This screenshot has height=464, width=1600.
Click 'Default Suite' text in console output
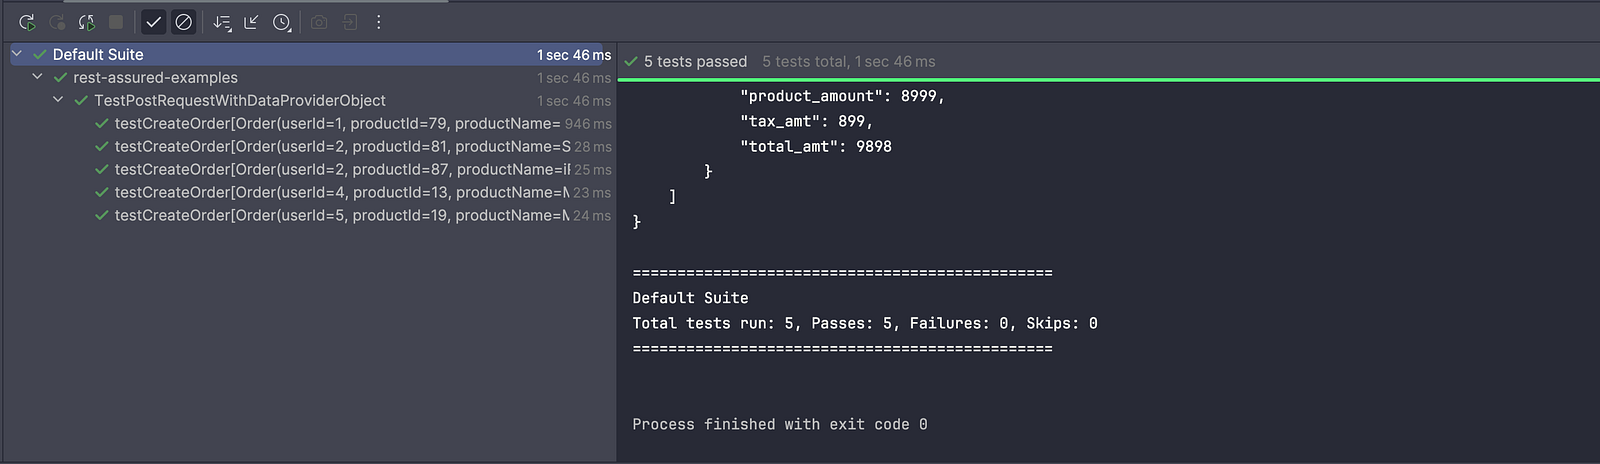[690, 298]
